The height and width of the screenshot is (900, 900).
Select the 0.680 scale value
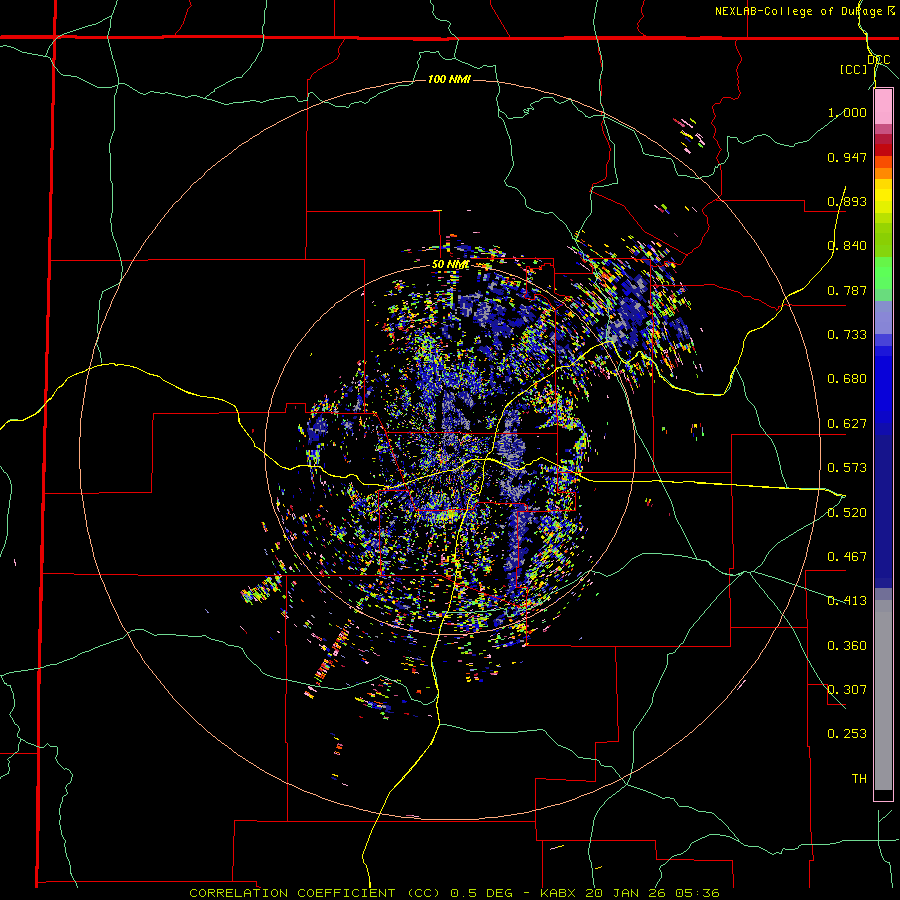(847, 379)
